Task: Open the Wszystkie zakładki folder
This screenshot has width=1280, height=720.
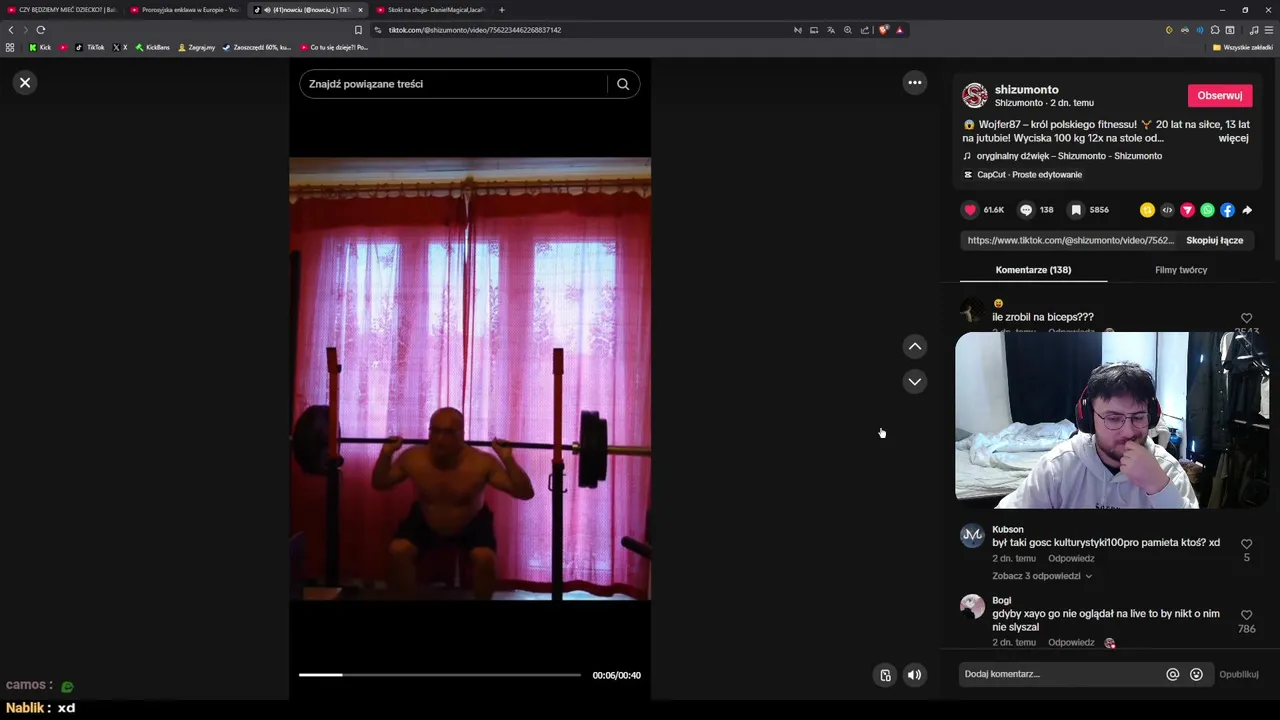Action: coord(1243,47)
